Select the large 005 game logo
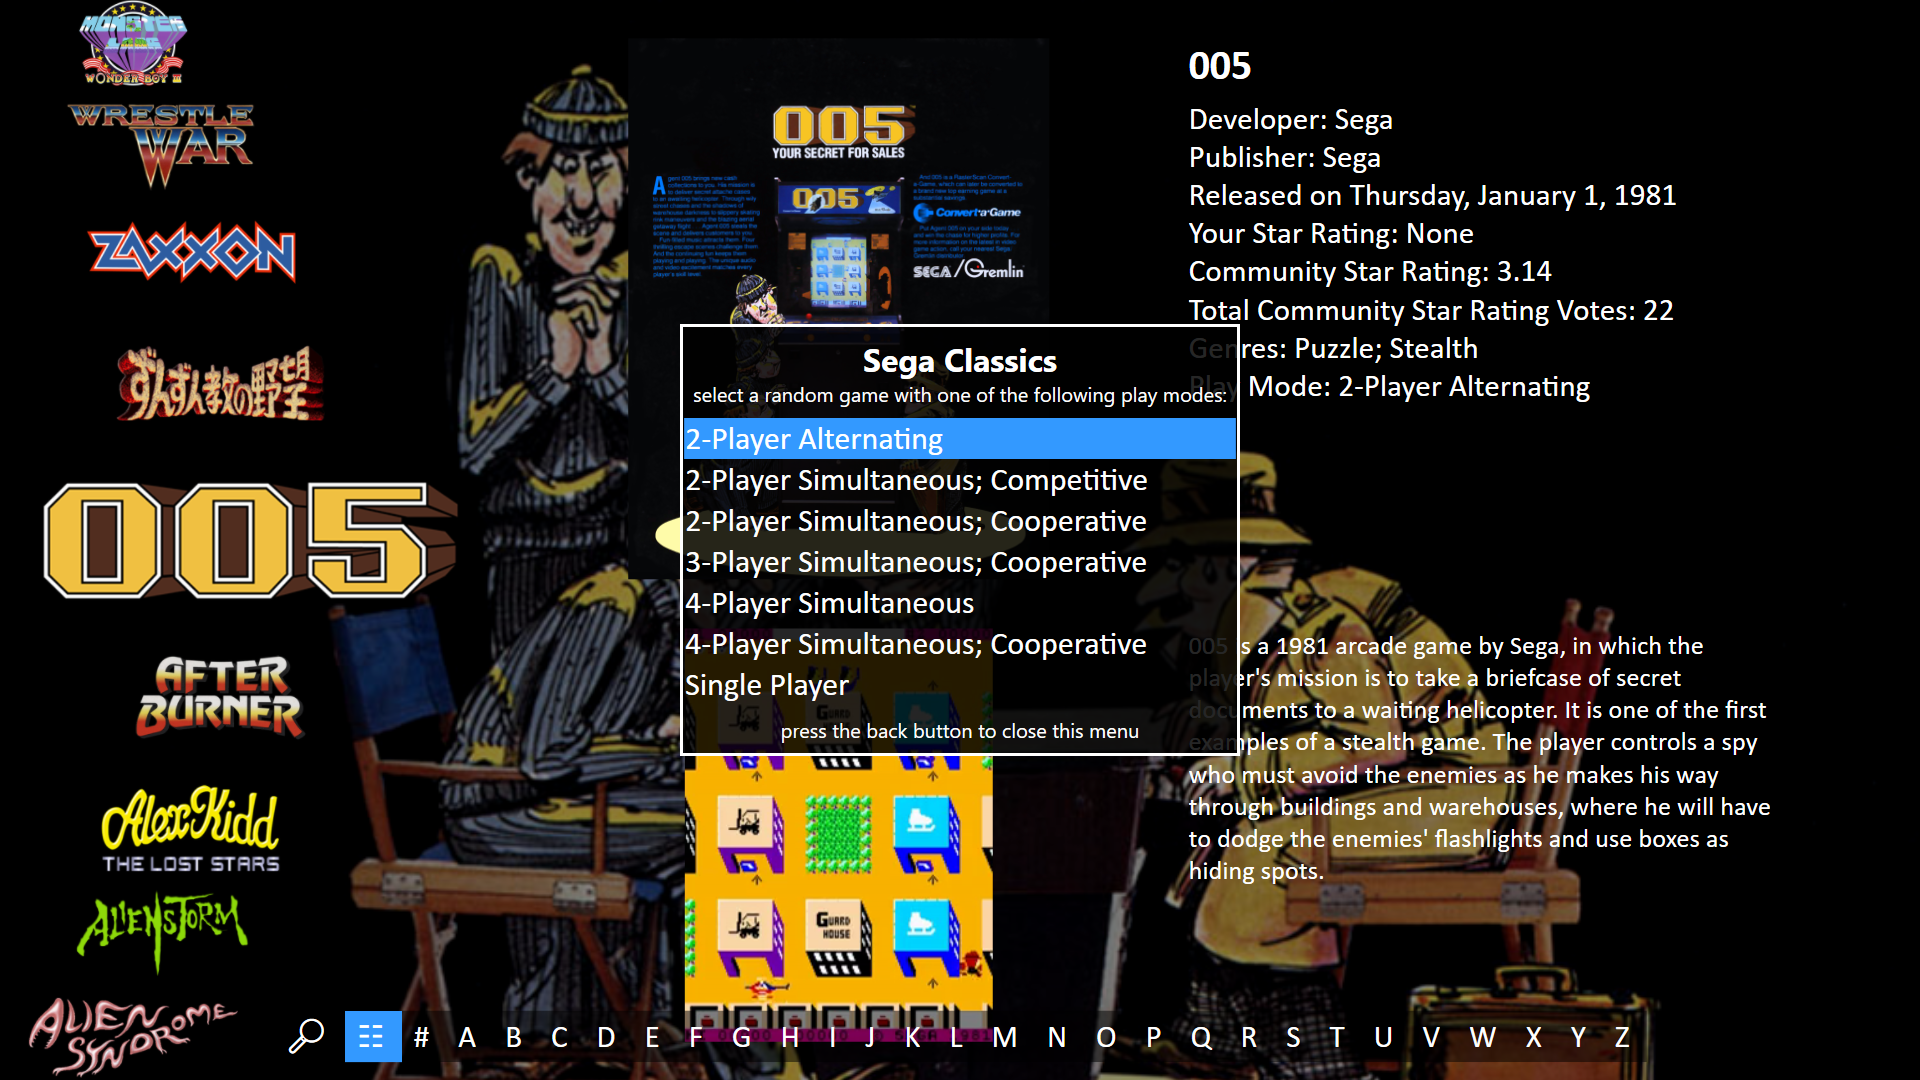 tap(250, 540)
